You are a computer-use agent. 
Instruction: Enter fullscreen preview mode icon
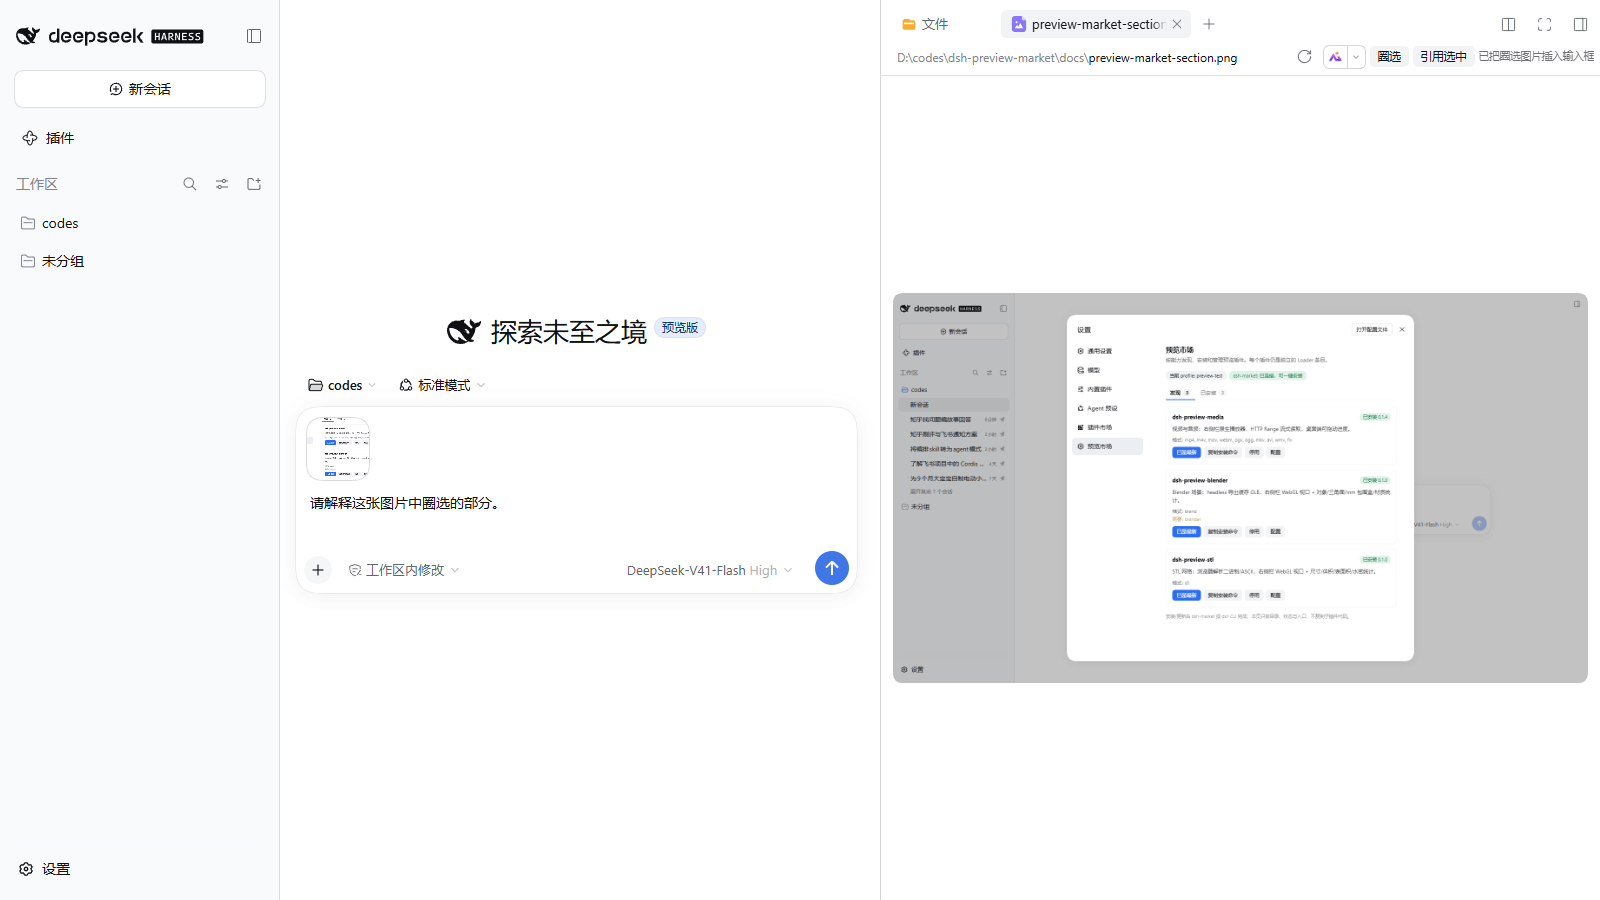[1545, 24]
